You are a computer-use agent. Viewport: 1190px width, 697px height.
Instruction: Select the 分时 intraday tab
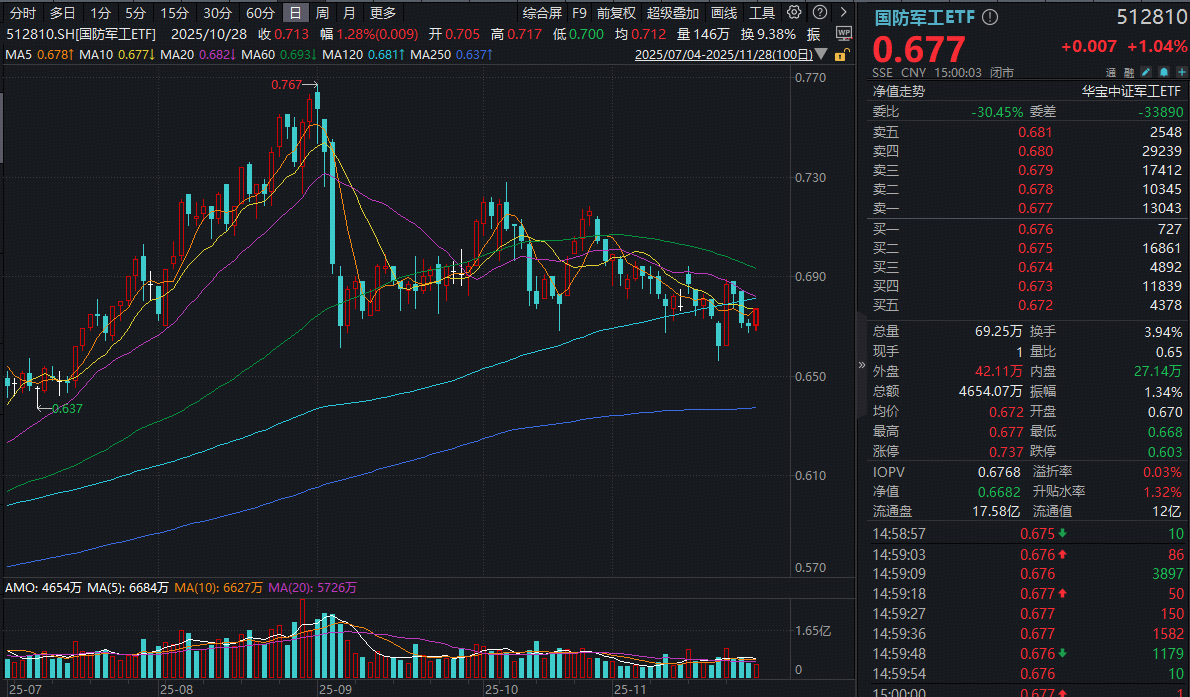22,13
